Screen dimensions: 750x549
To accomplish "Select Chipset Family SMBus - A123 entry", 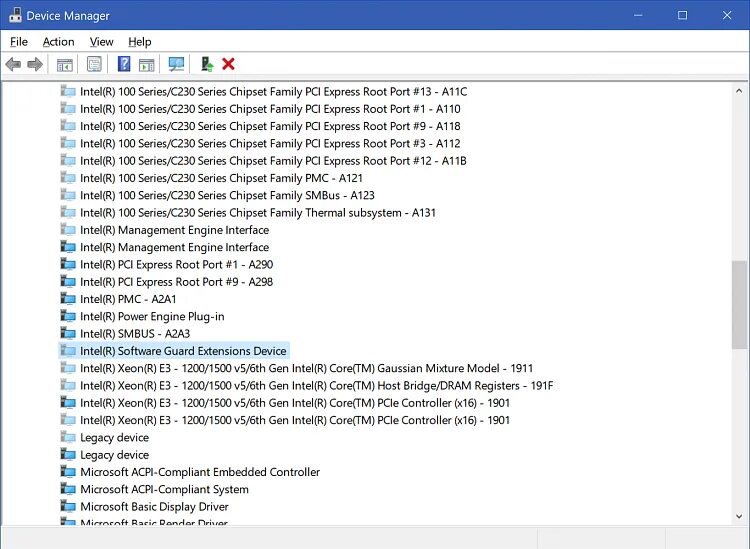I will coord(227,195).
